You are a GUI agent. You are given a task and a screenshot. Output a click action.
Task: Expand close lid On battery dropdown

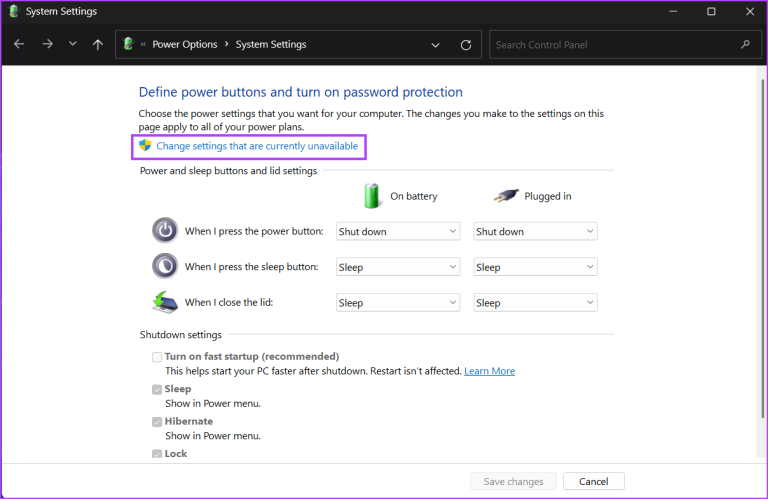[397, 303]
